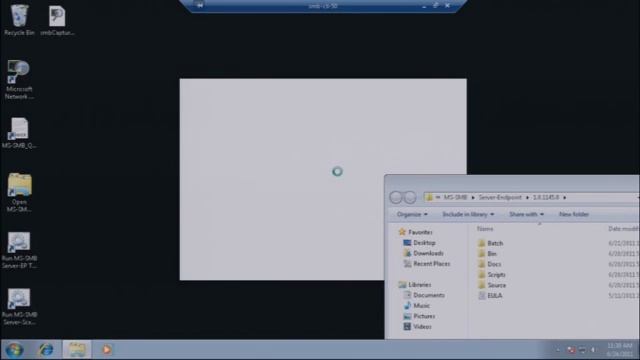This screenshot has height=360, width=640.
Task: Expand arrow after Server-Endpoint in breadcrumb
Action: click(527, 198)
